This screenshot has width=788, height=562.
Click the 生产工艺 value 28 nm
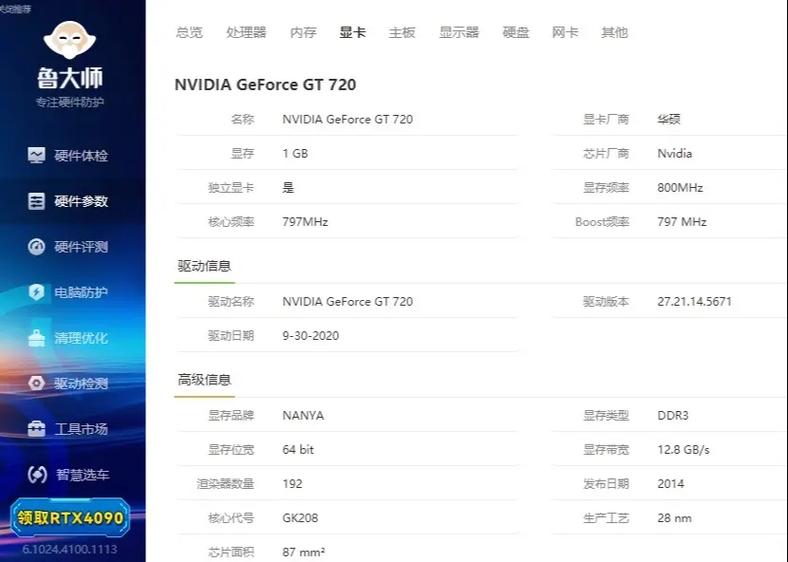point(674,518)
